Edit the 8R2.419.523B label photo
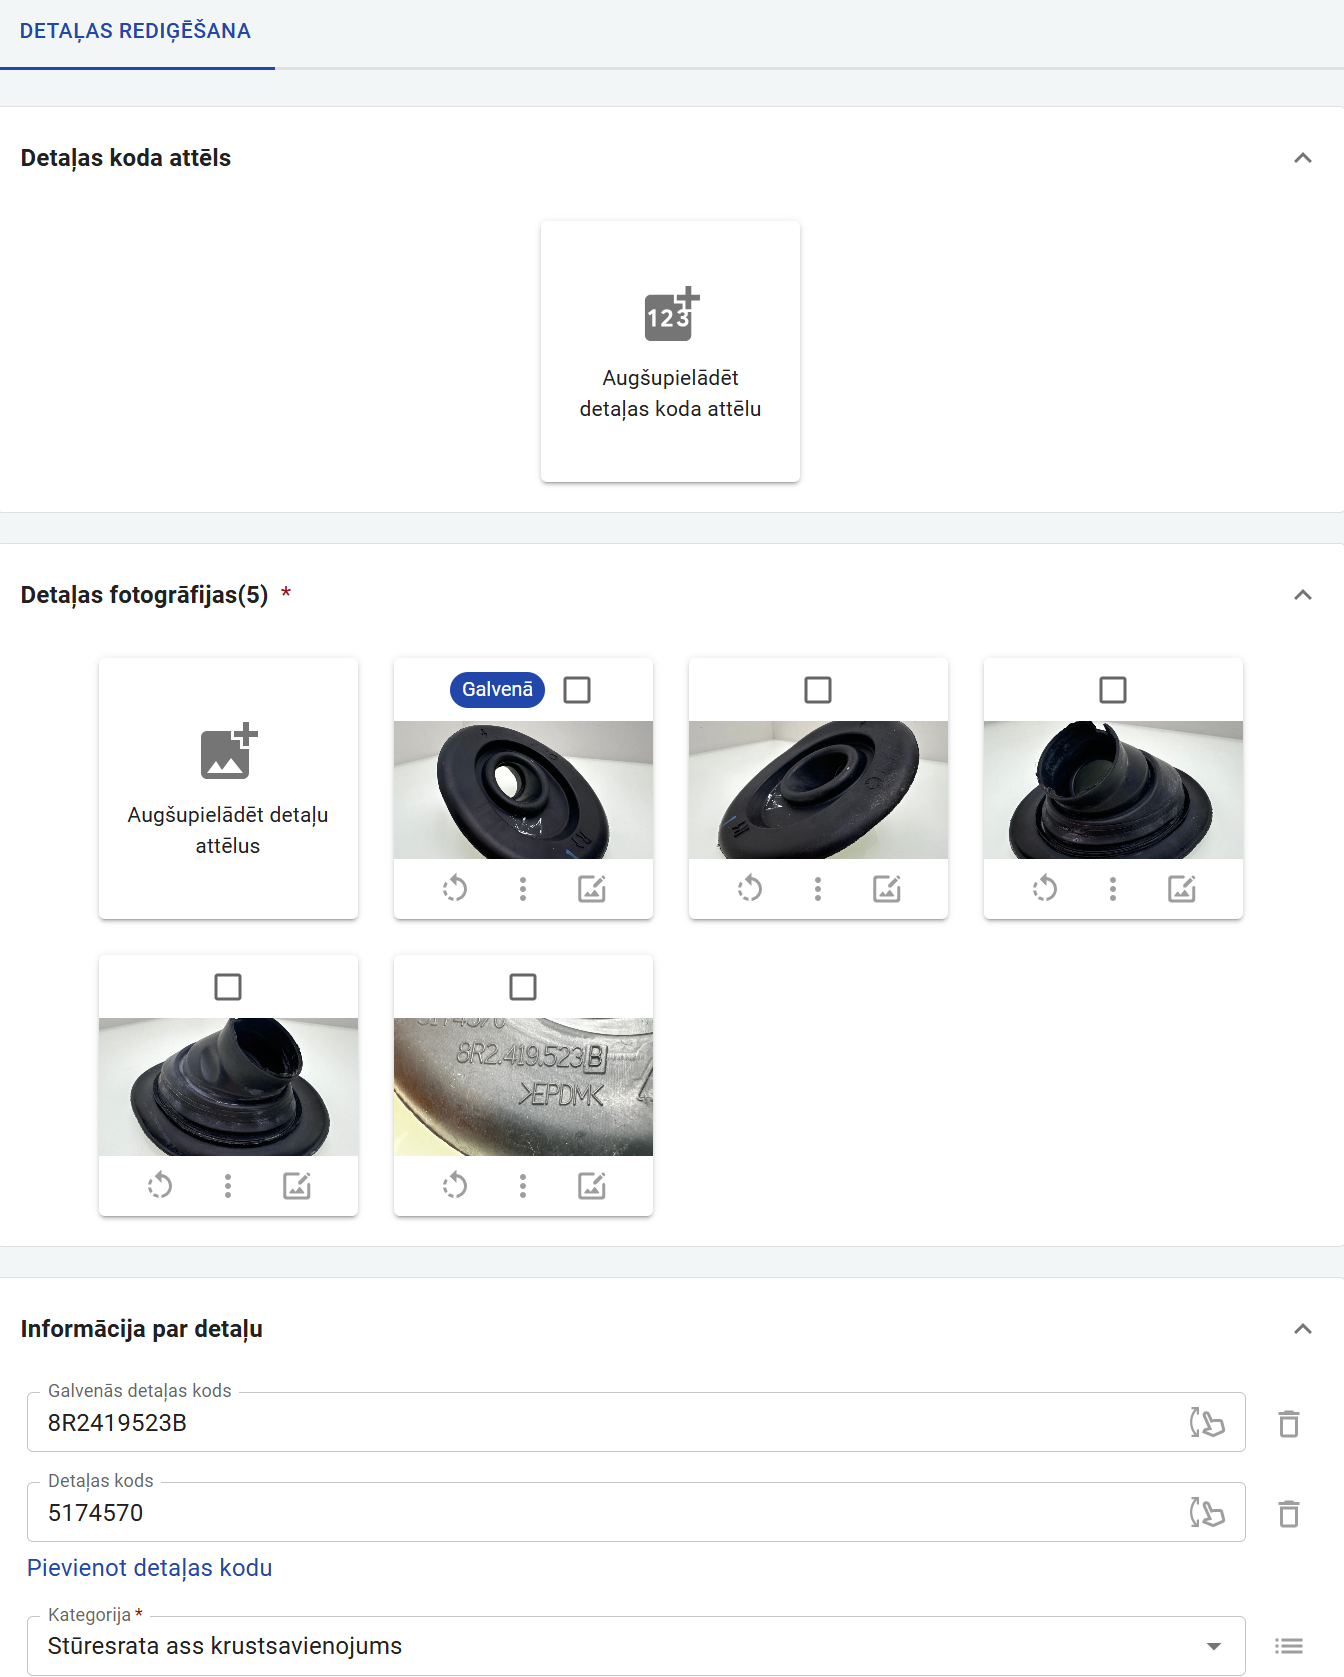Image resolution: width=1344 pixels, height=1677 pixels. tap(592, 1185)
